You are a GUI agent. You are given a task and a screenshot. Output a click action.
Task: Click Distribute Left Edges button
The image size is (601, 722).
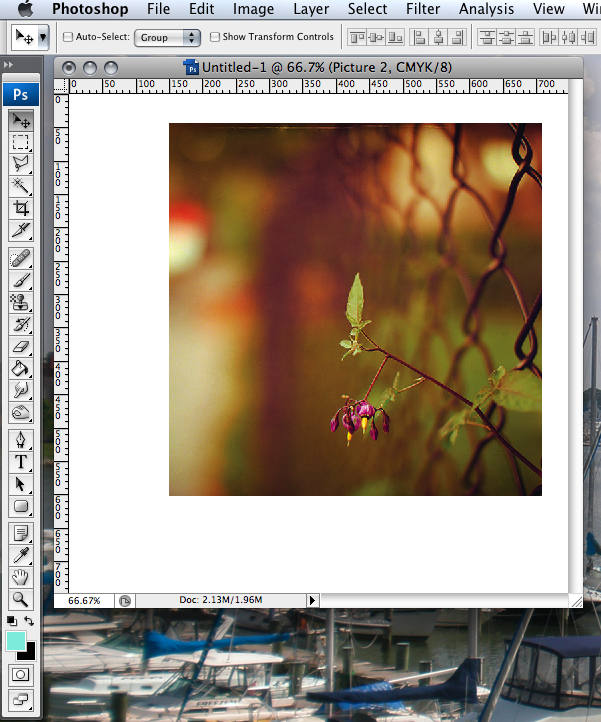tap(549, 37)
